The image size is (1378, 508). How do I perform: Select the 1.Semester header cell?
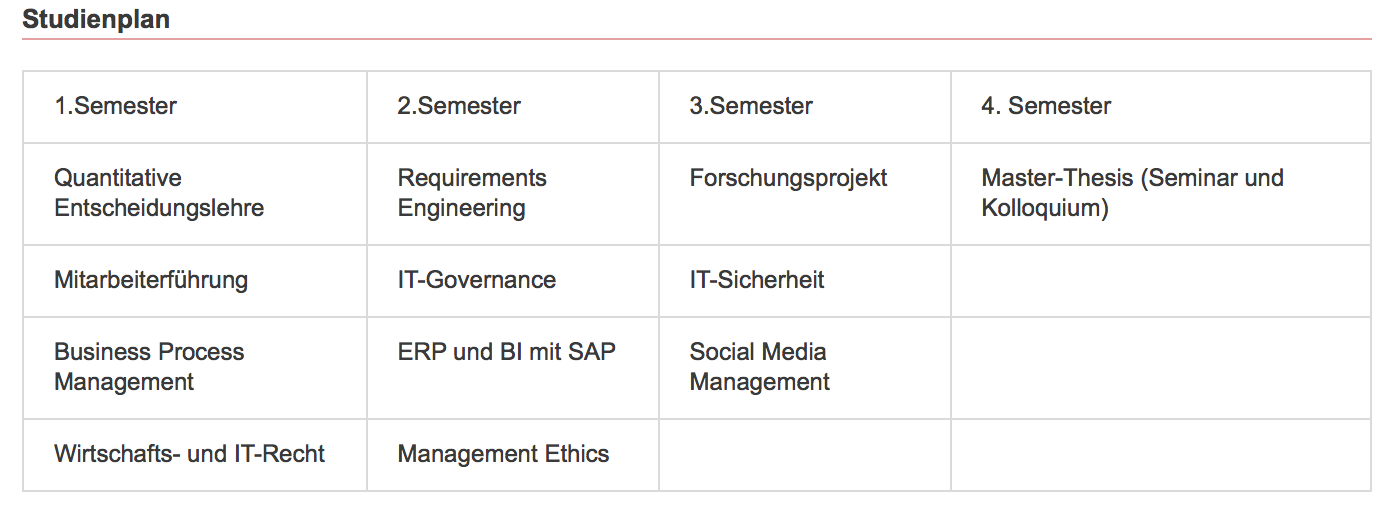195,107
